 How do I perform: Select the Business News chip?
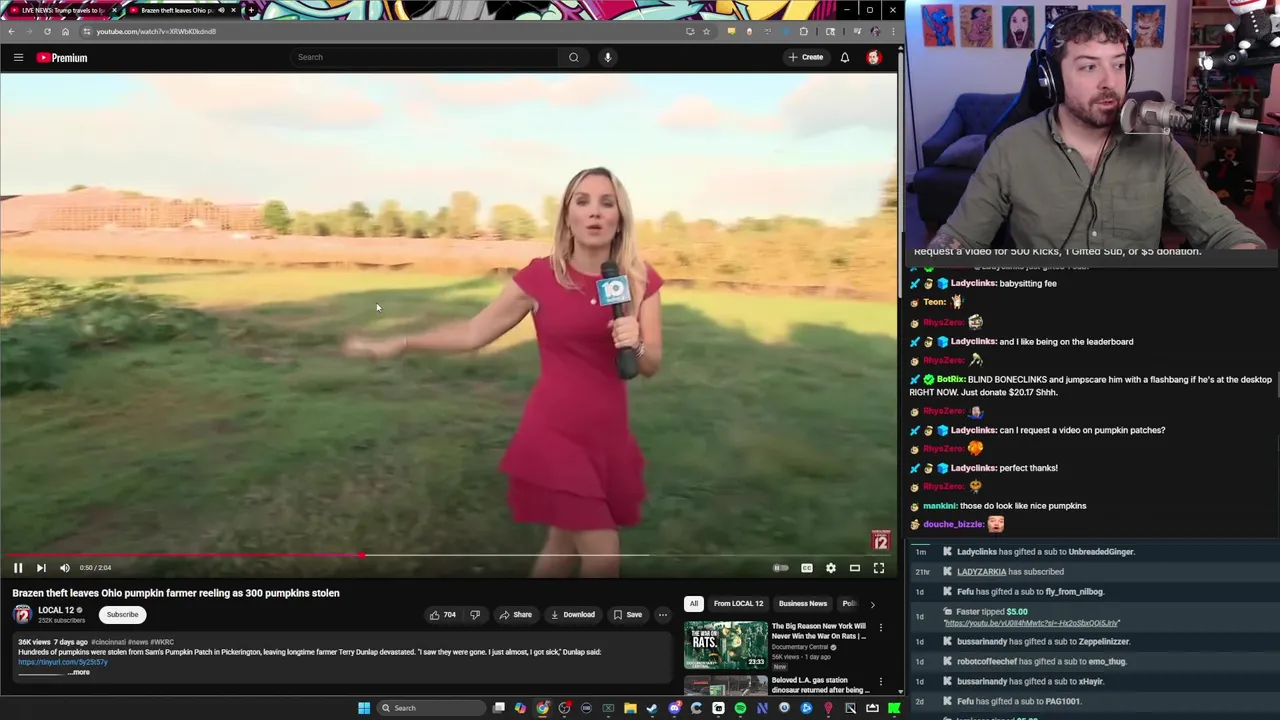[803, 604]
